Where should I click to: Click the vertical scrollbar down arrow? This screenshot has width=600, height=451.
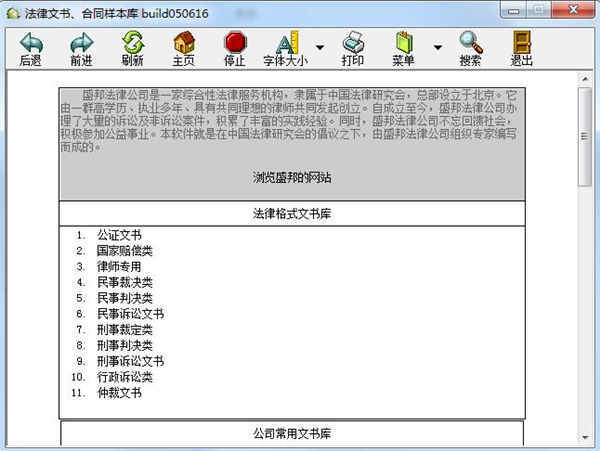pos(585,440)
